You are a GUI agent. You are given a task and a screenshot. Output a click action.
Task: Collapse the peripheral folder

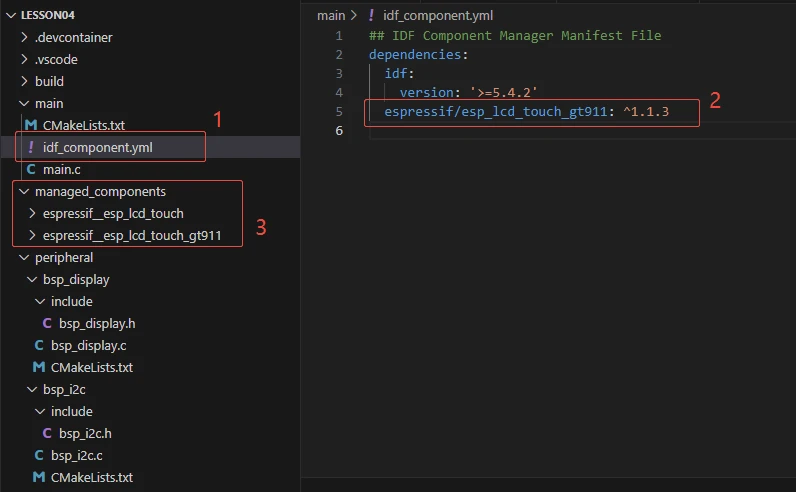pyautogui.click(x=25, y=258)
